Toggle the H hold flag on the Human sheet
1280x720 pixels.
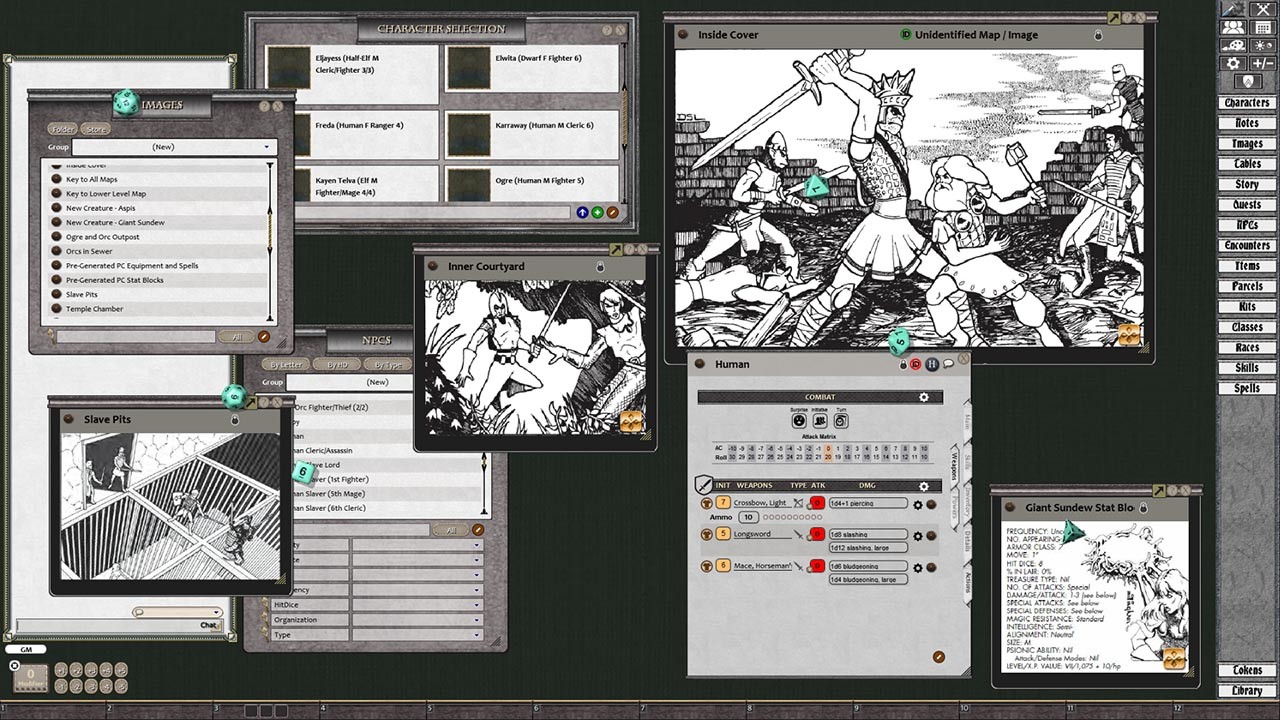coord(932,364)
